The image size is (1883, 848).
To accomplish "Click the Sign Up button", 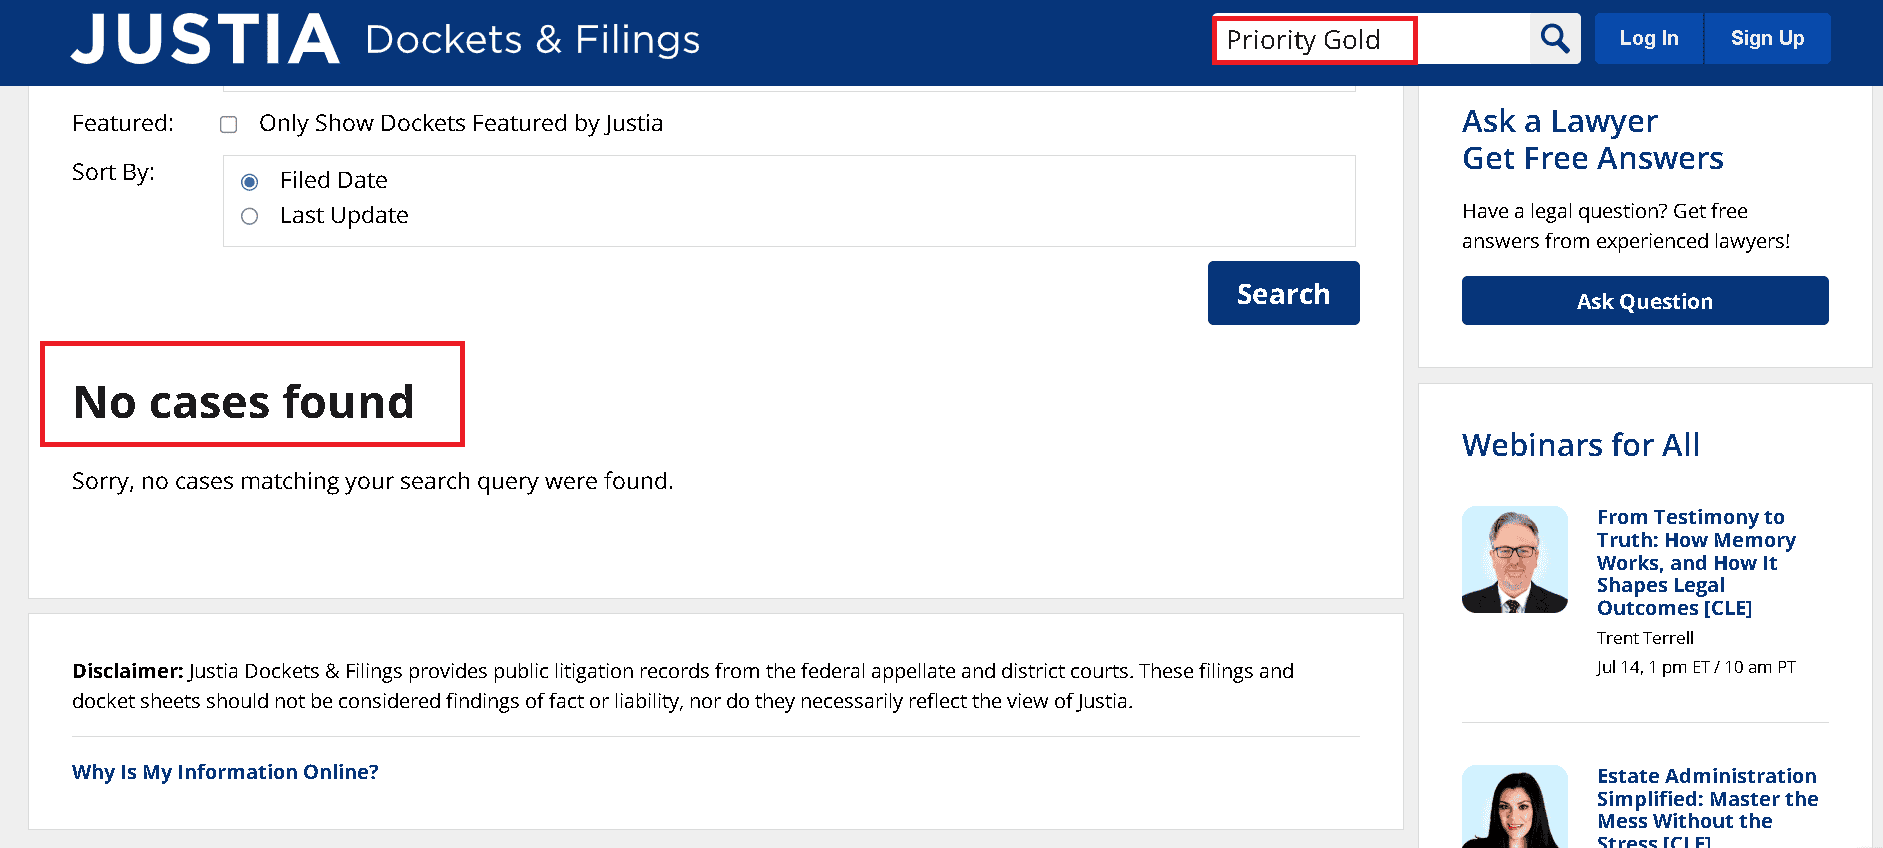I will [x=1768, y=39].
